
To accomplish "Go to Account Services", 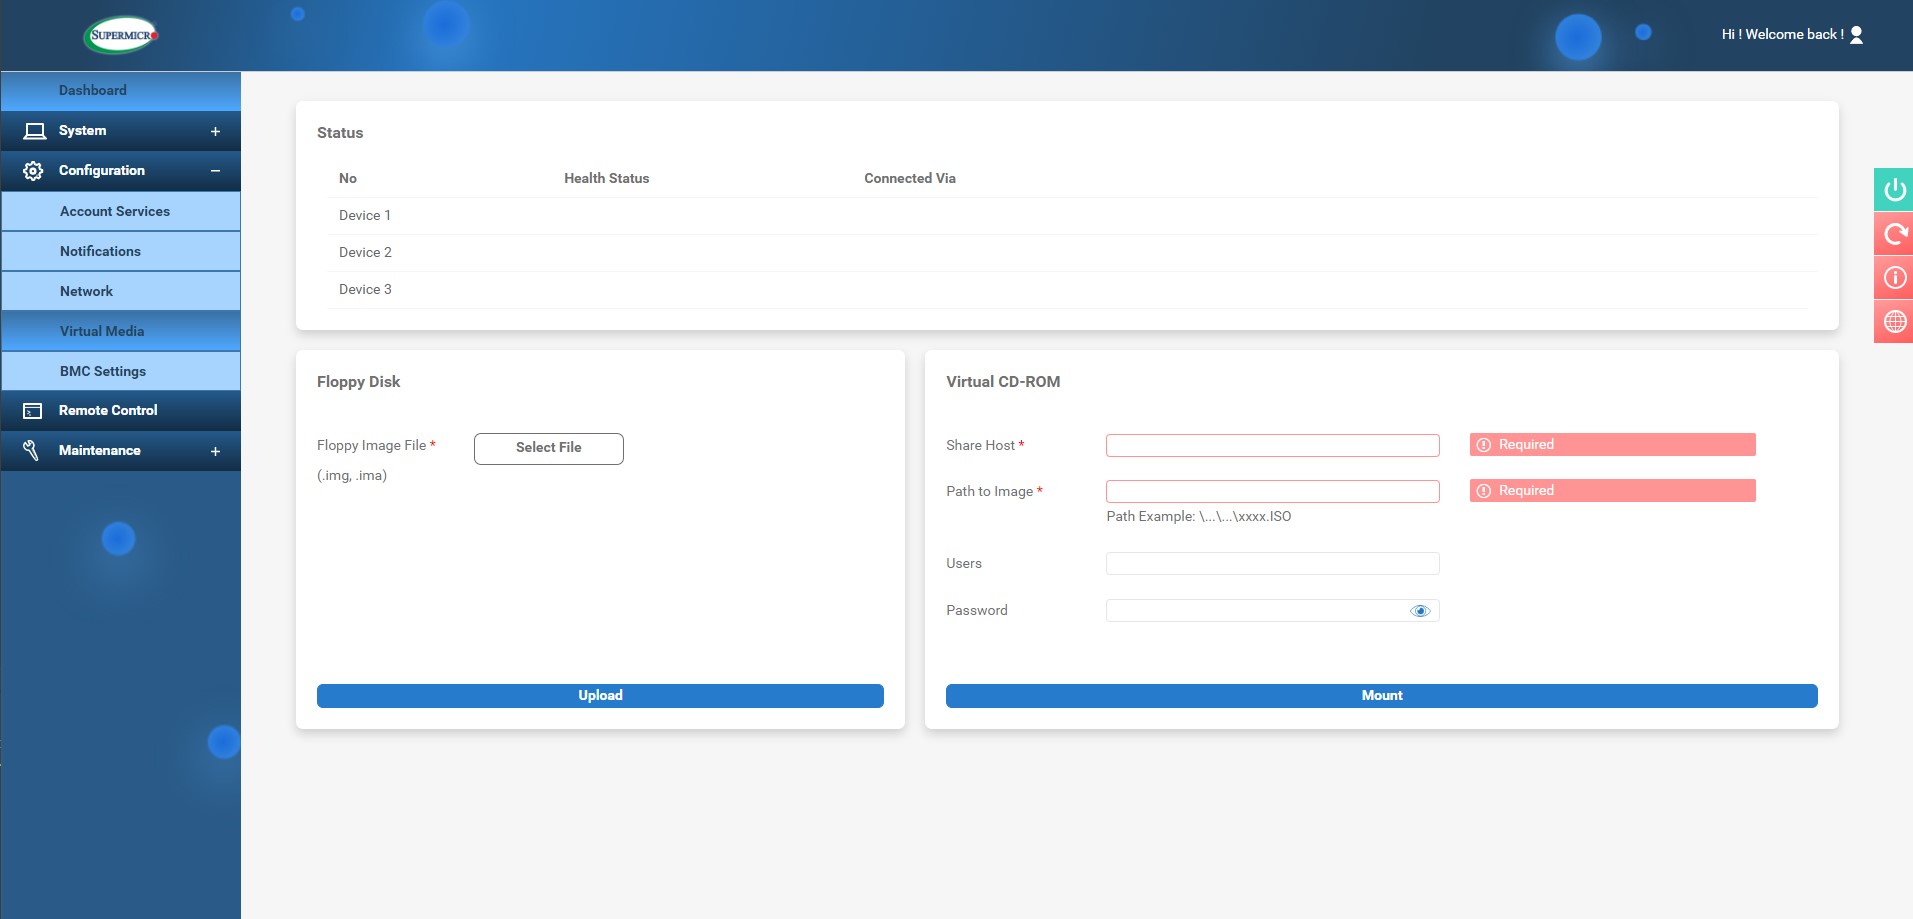I will point(115,211).
